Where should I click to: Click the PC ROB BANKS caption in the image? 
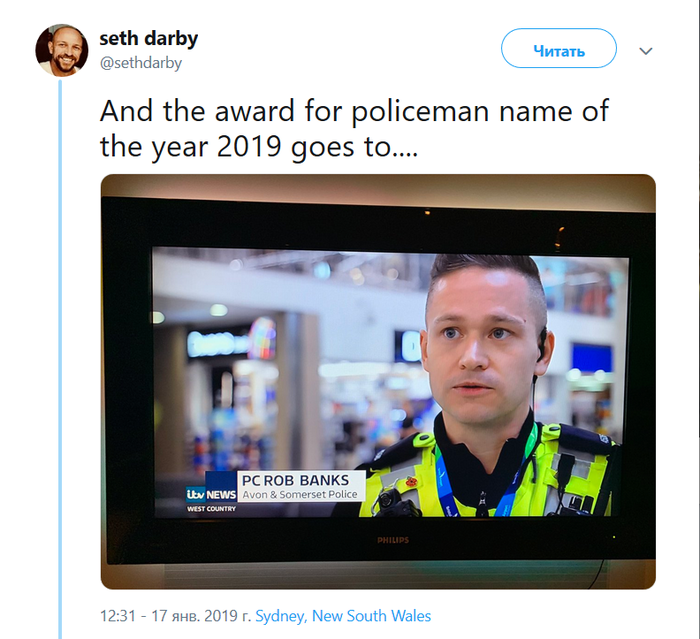coord(295,480)
